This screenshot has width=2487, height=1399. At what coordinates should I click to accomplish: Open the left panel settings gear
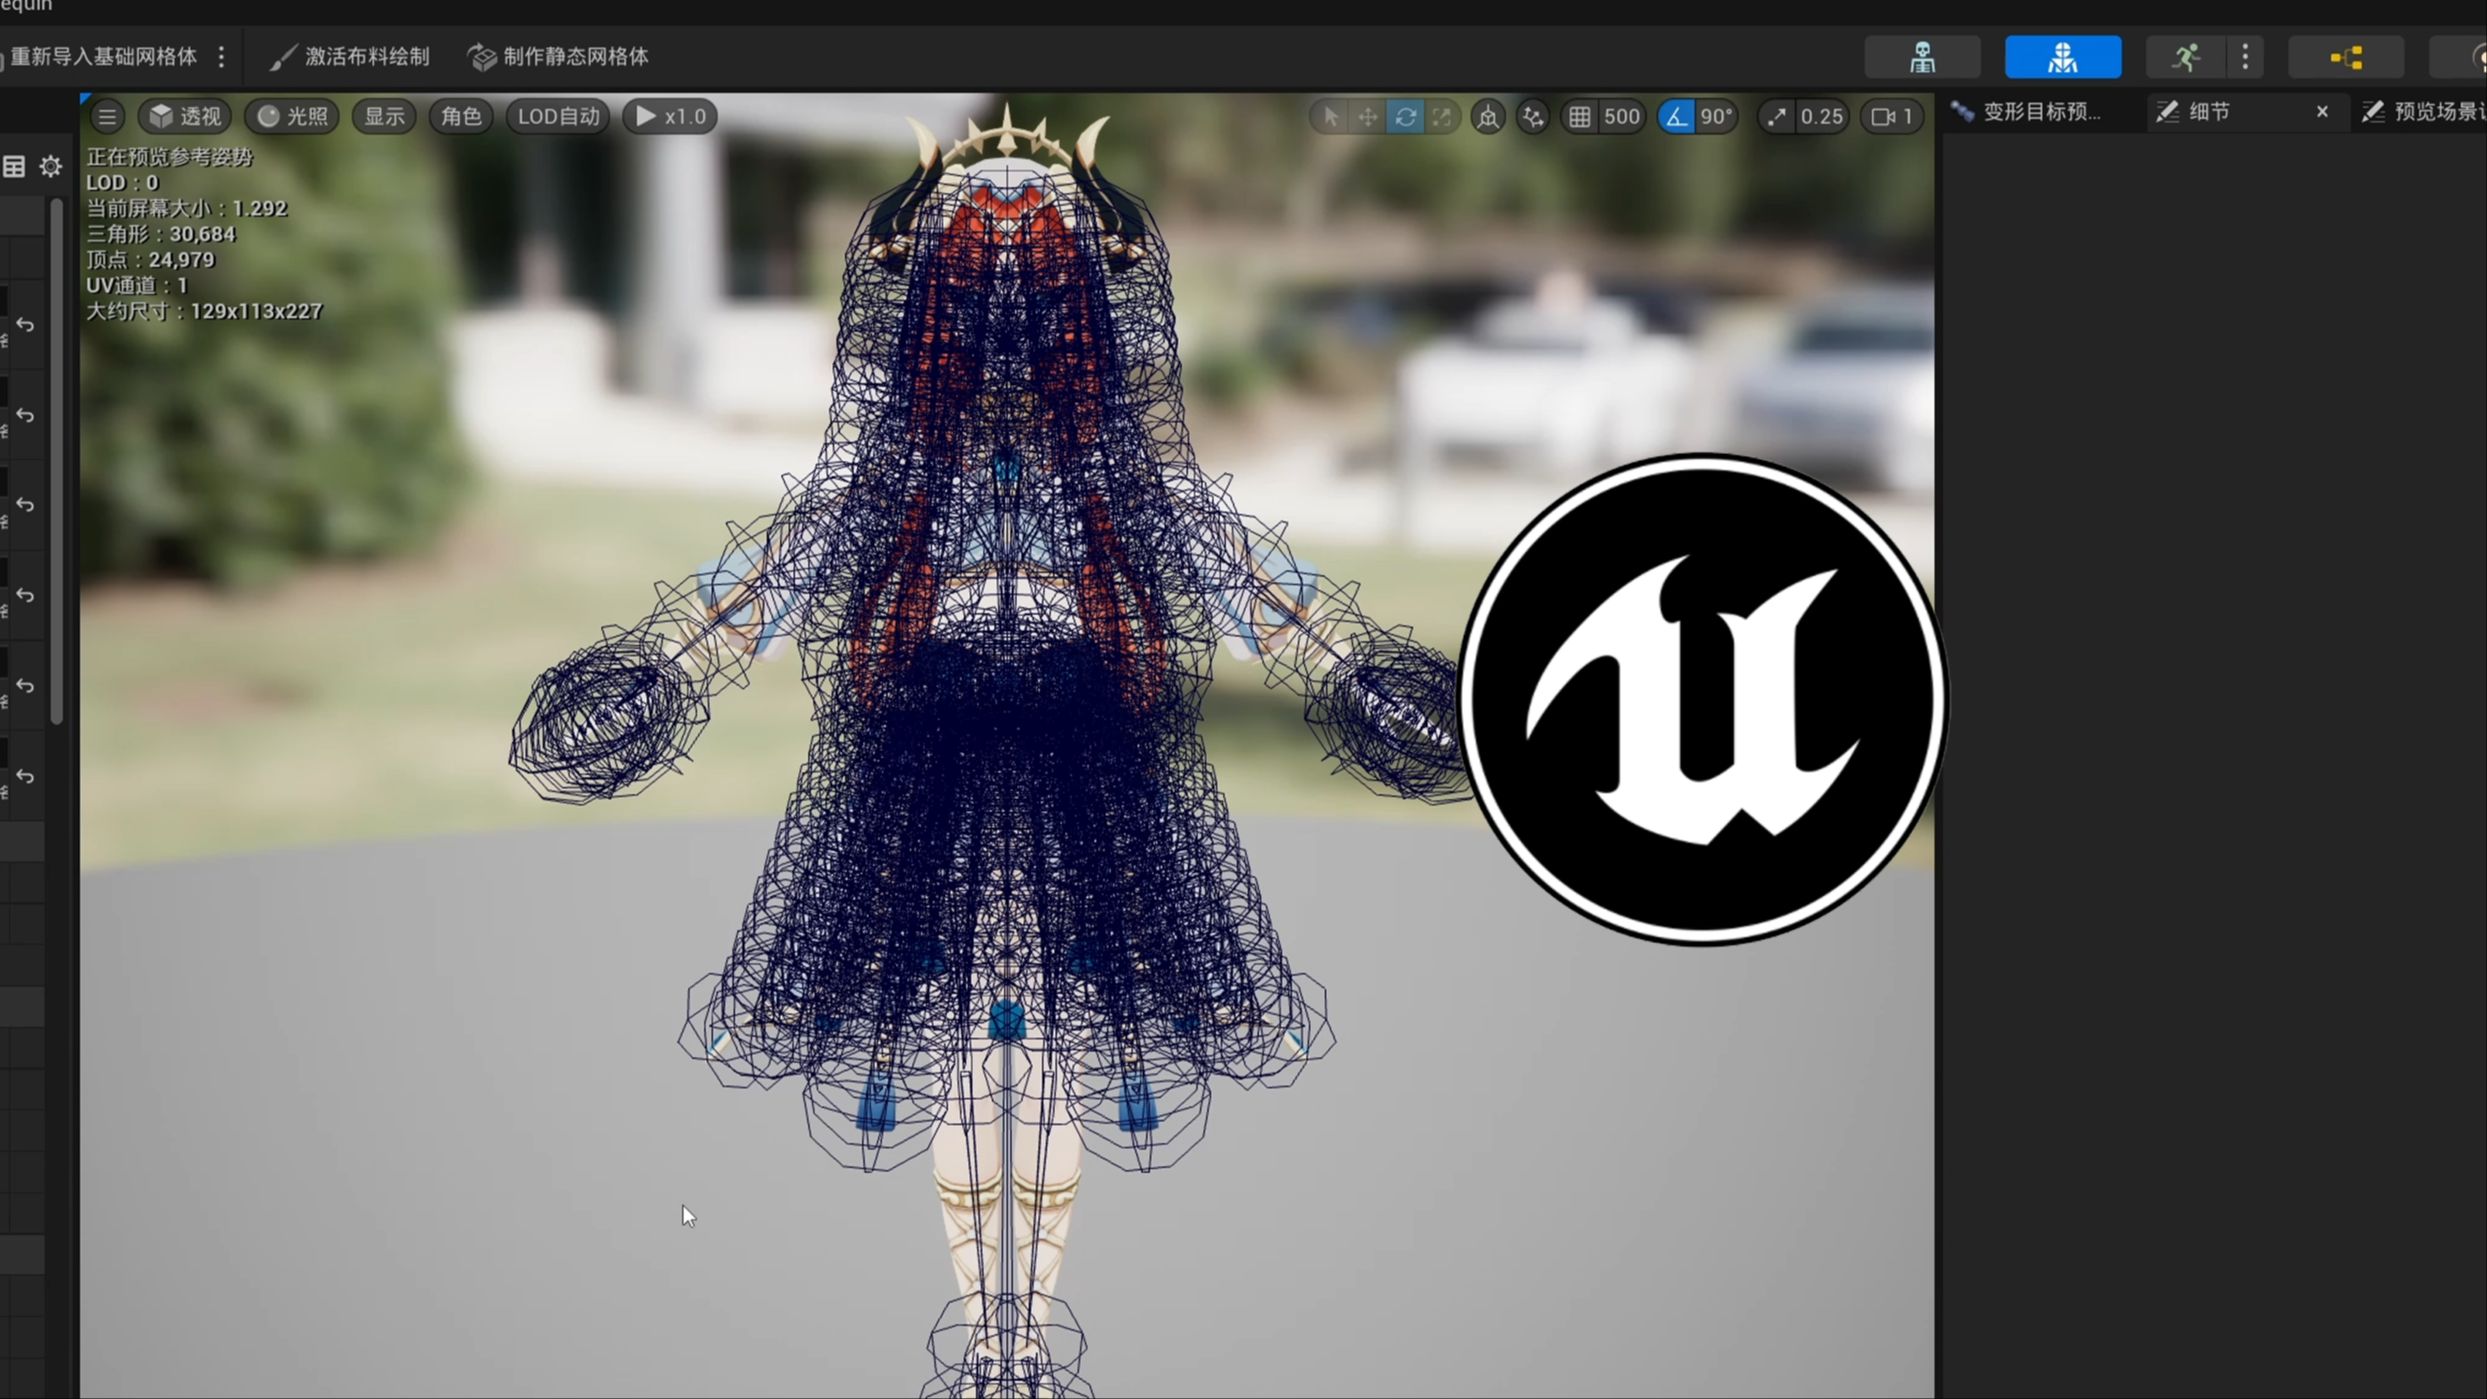coord(51,167)
